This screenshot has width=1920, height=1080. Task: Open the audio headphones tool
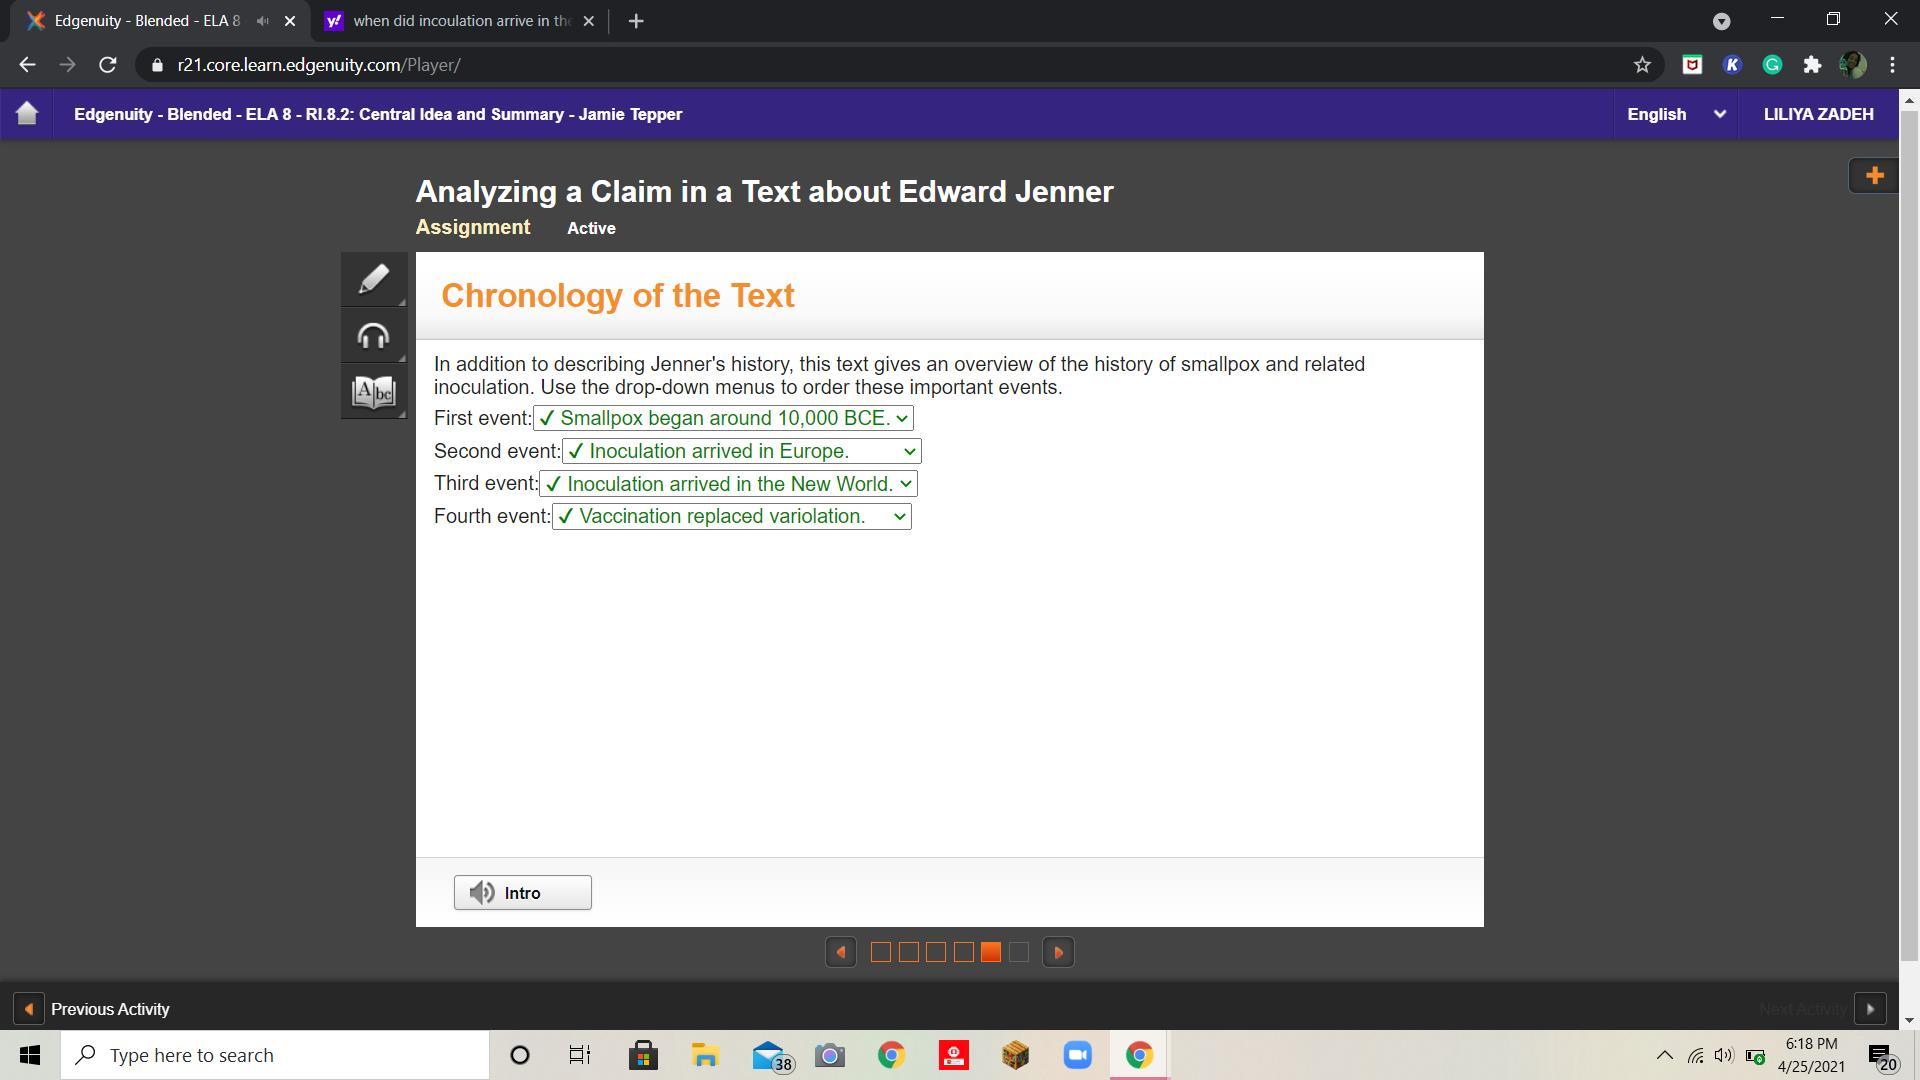(373, 336)
